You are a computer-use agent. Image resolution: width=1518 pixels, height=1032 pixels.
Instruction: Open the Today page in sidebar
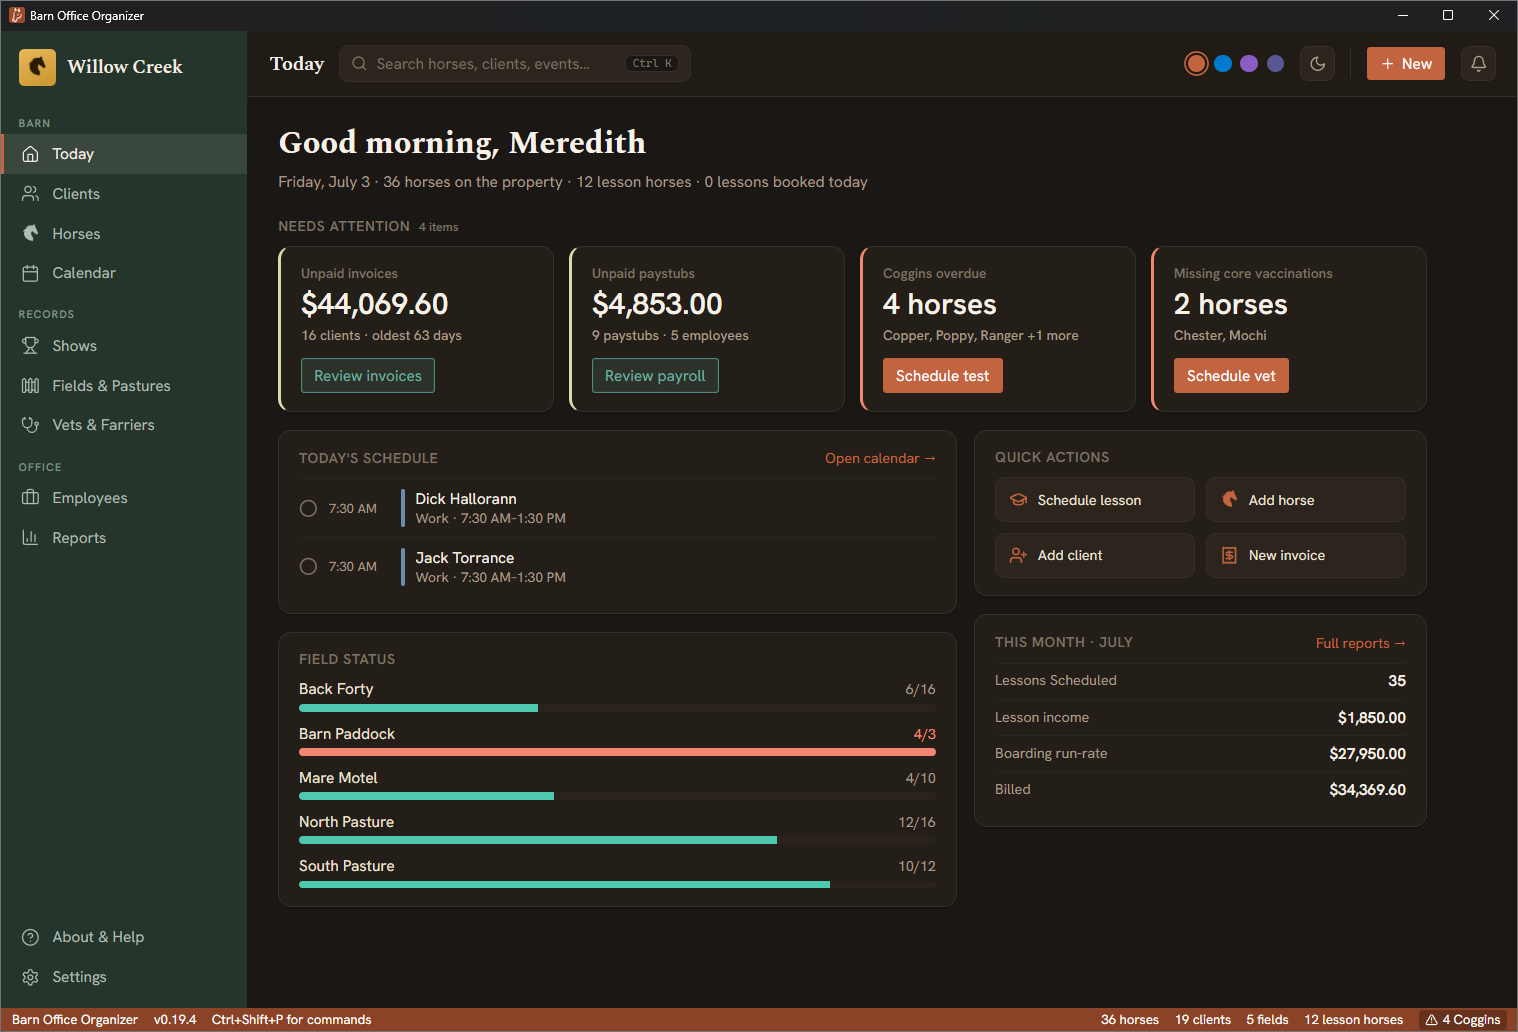[124, 154]
